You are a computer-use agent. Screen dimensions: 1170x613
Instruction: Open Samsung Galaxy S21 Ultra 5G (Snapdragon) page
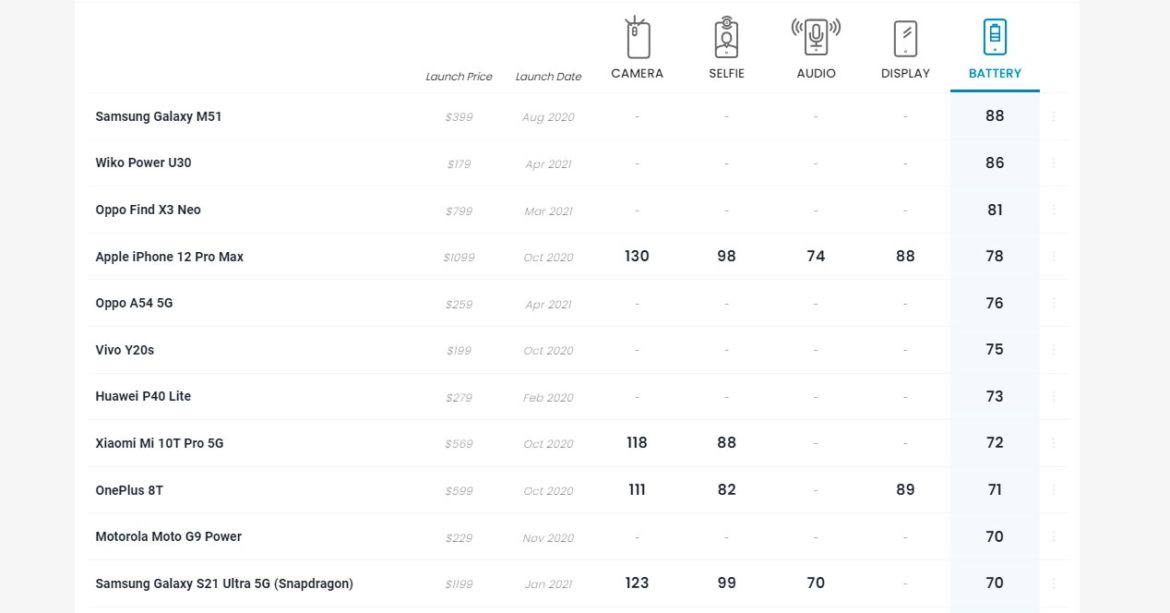pos(224,583)
